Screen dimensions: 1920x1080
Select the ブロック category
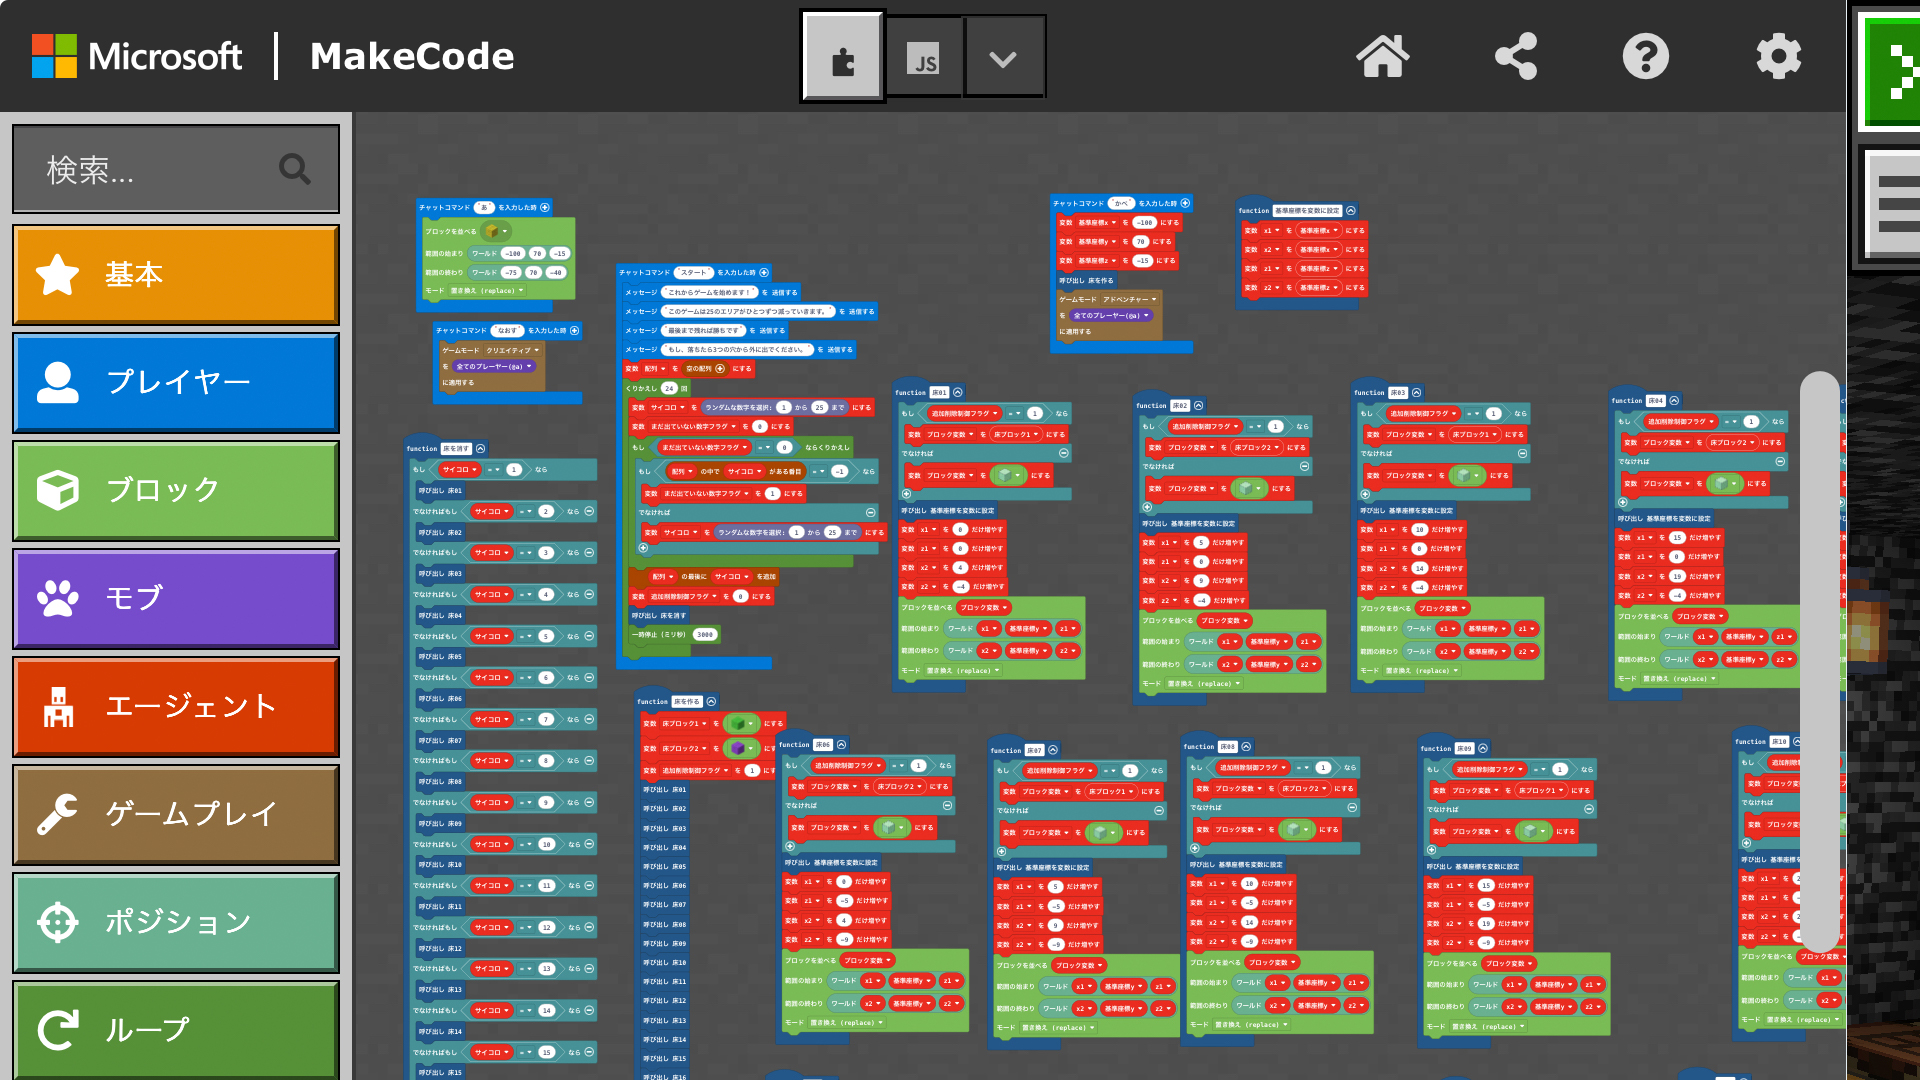[176, 490]
